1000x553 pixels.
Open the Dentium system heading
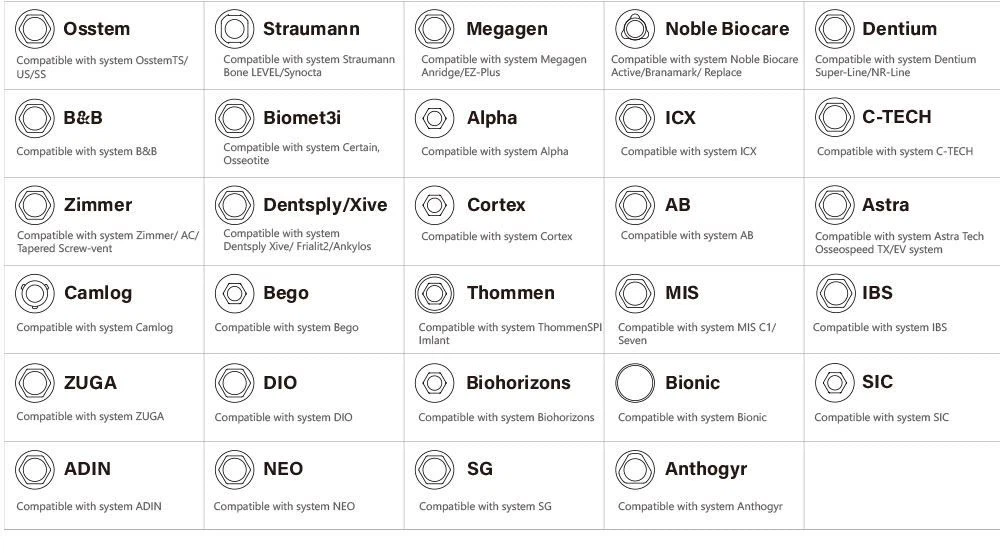(x=899, y=29)
